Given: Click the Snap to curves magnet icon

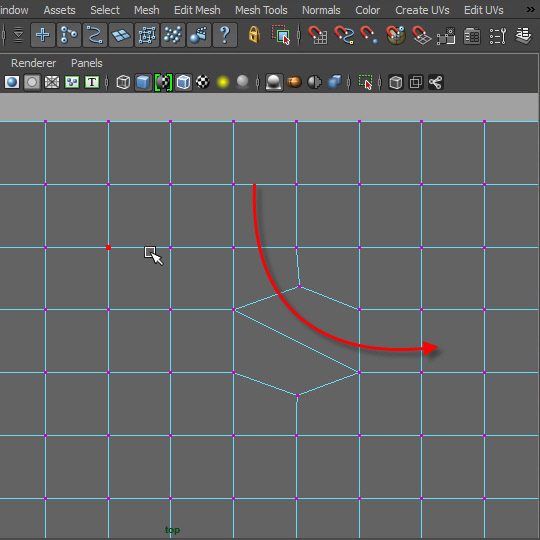Looking at the screenshot, I should click(343, 35).
